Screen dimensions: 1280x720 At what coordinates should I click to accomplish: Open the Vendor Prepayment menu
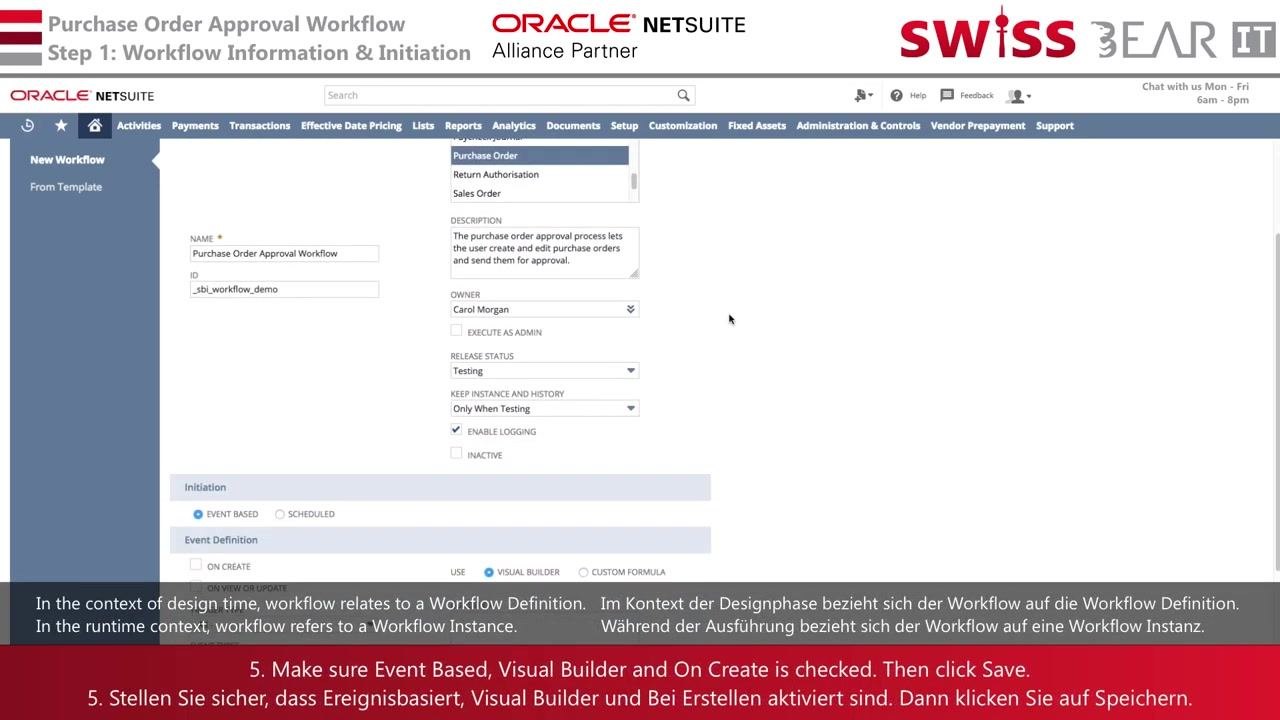pos(978,126)
